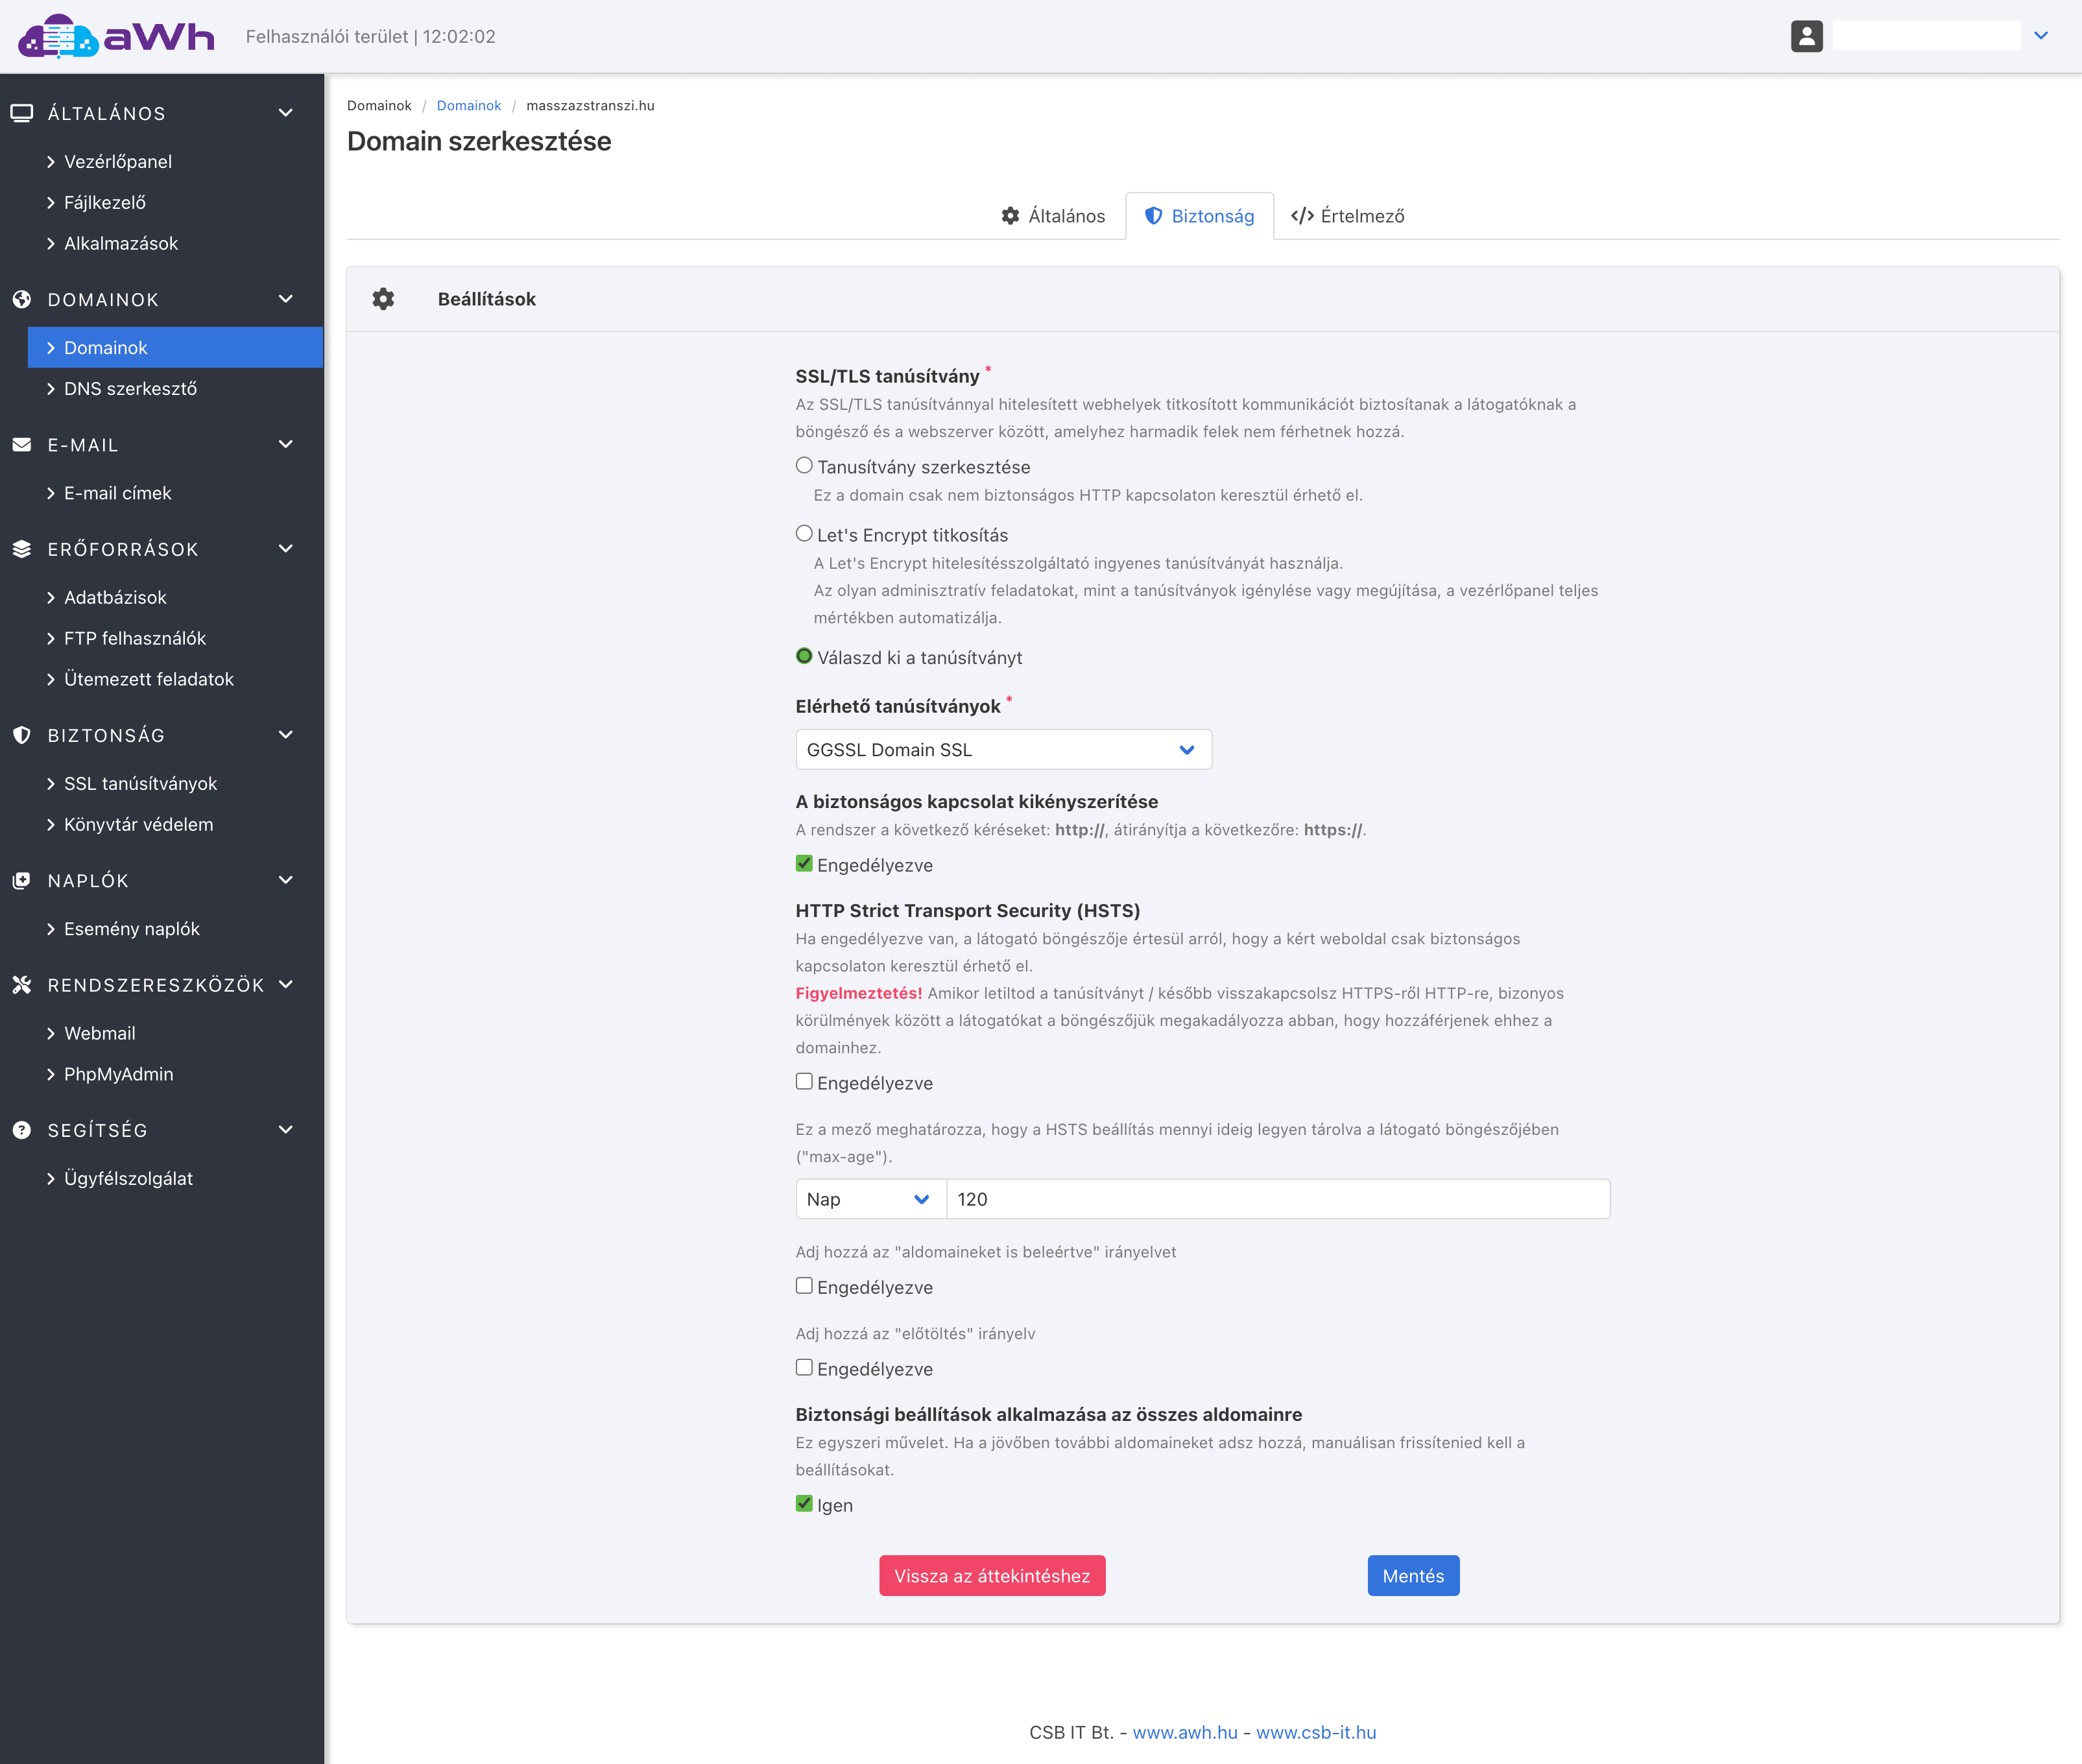2082x1764 pixels.
Task: Open the www.csb-it.hu footer link
Action: (1316, 1733)
